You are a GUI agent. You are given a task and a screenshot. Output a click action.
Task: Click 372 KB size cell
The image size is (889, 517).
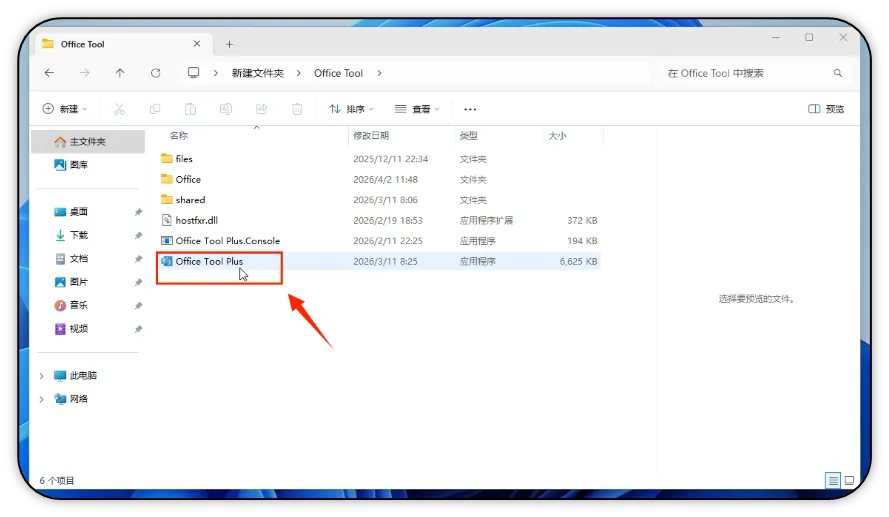[x=582, y=221]
